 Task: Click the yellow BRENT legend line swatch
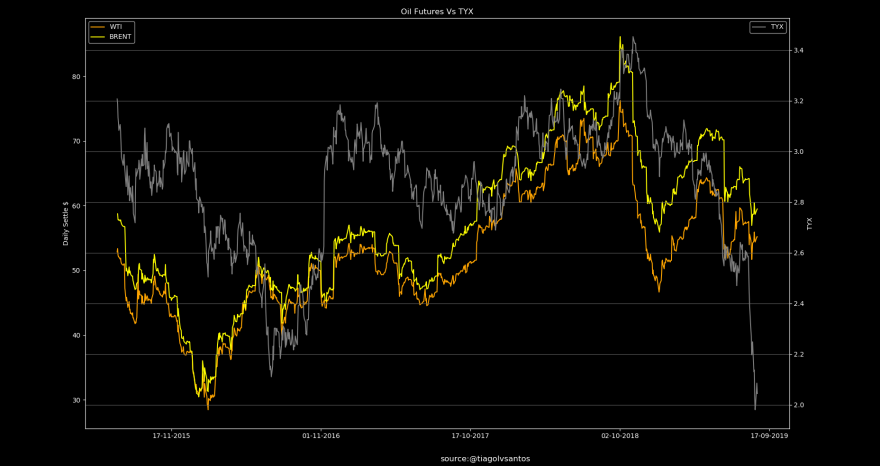[98, 36]
